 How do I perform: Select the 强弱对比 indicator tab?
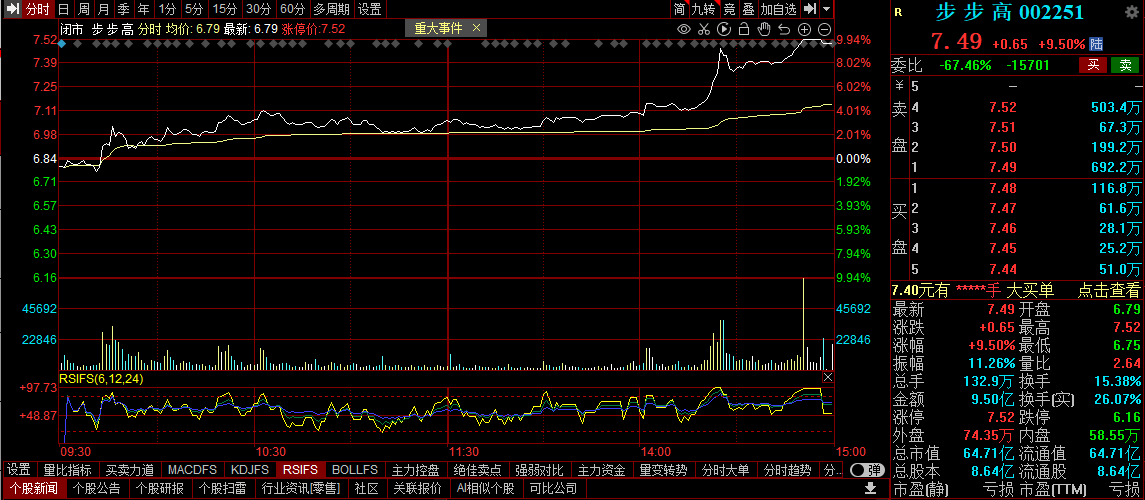540,469
